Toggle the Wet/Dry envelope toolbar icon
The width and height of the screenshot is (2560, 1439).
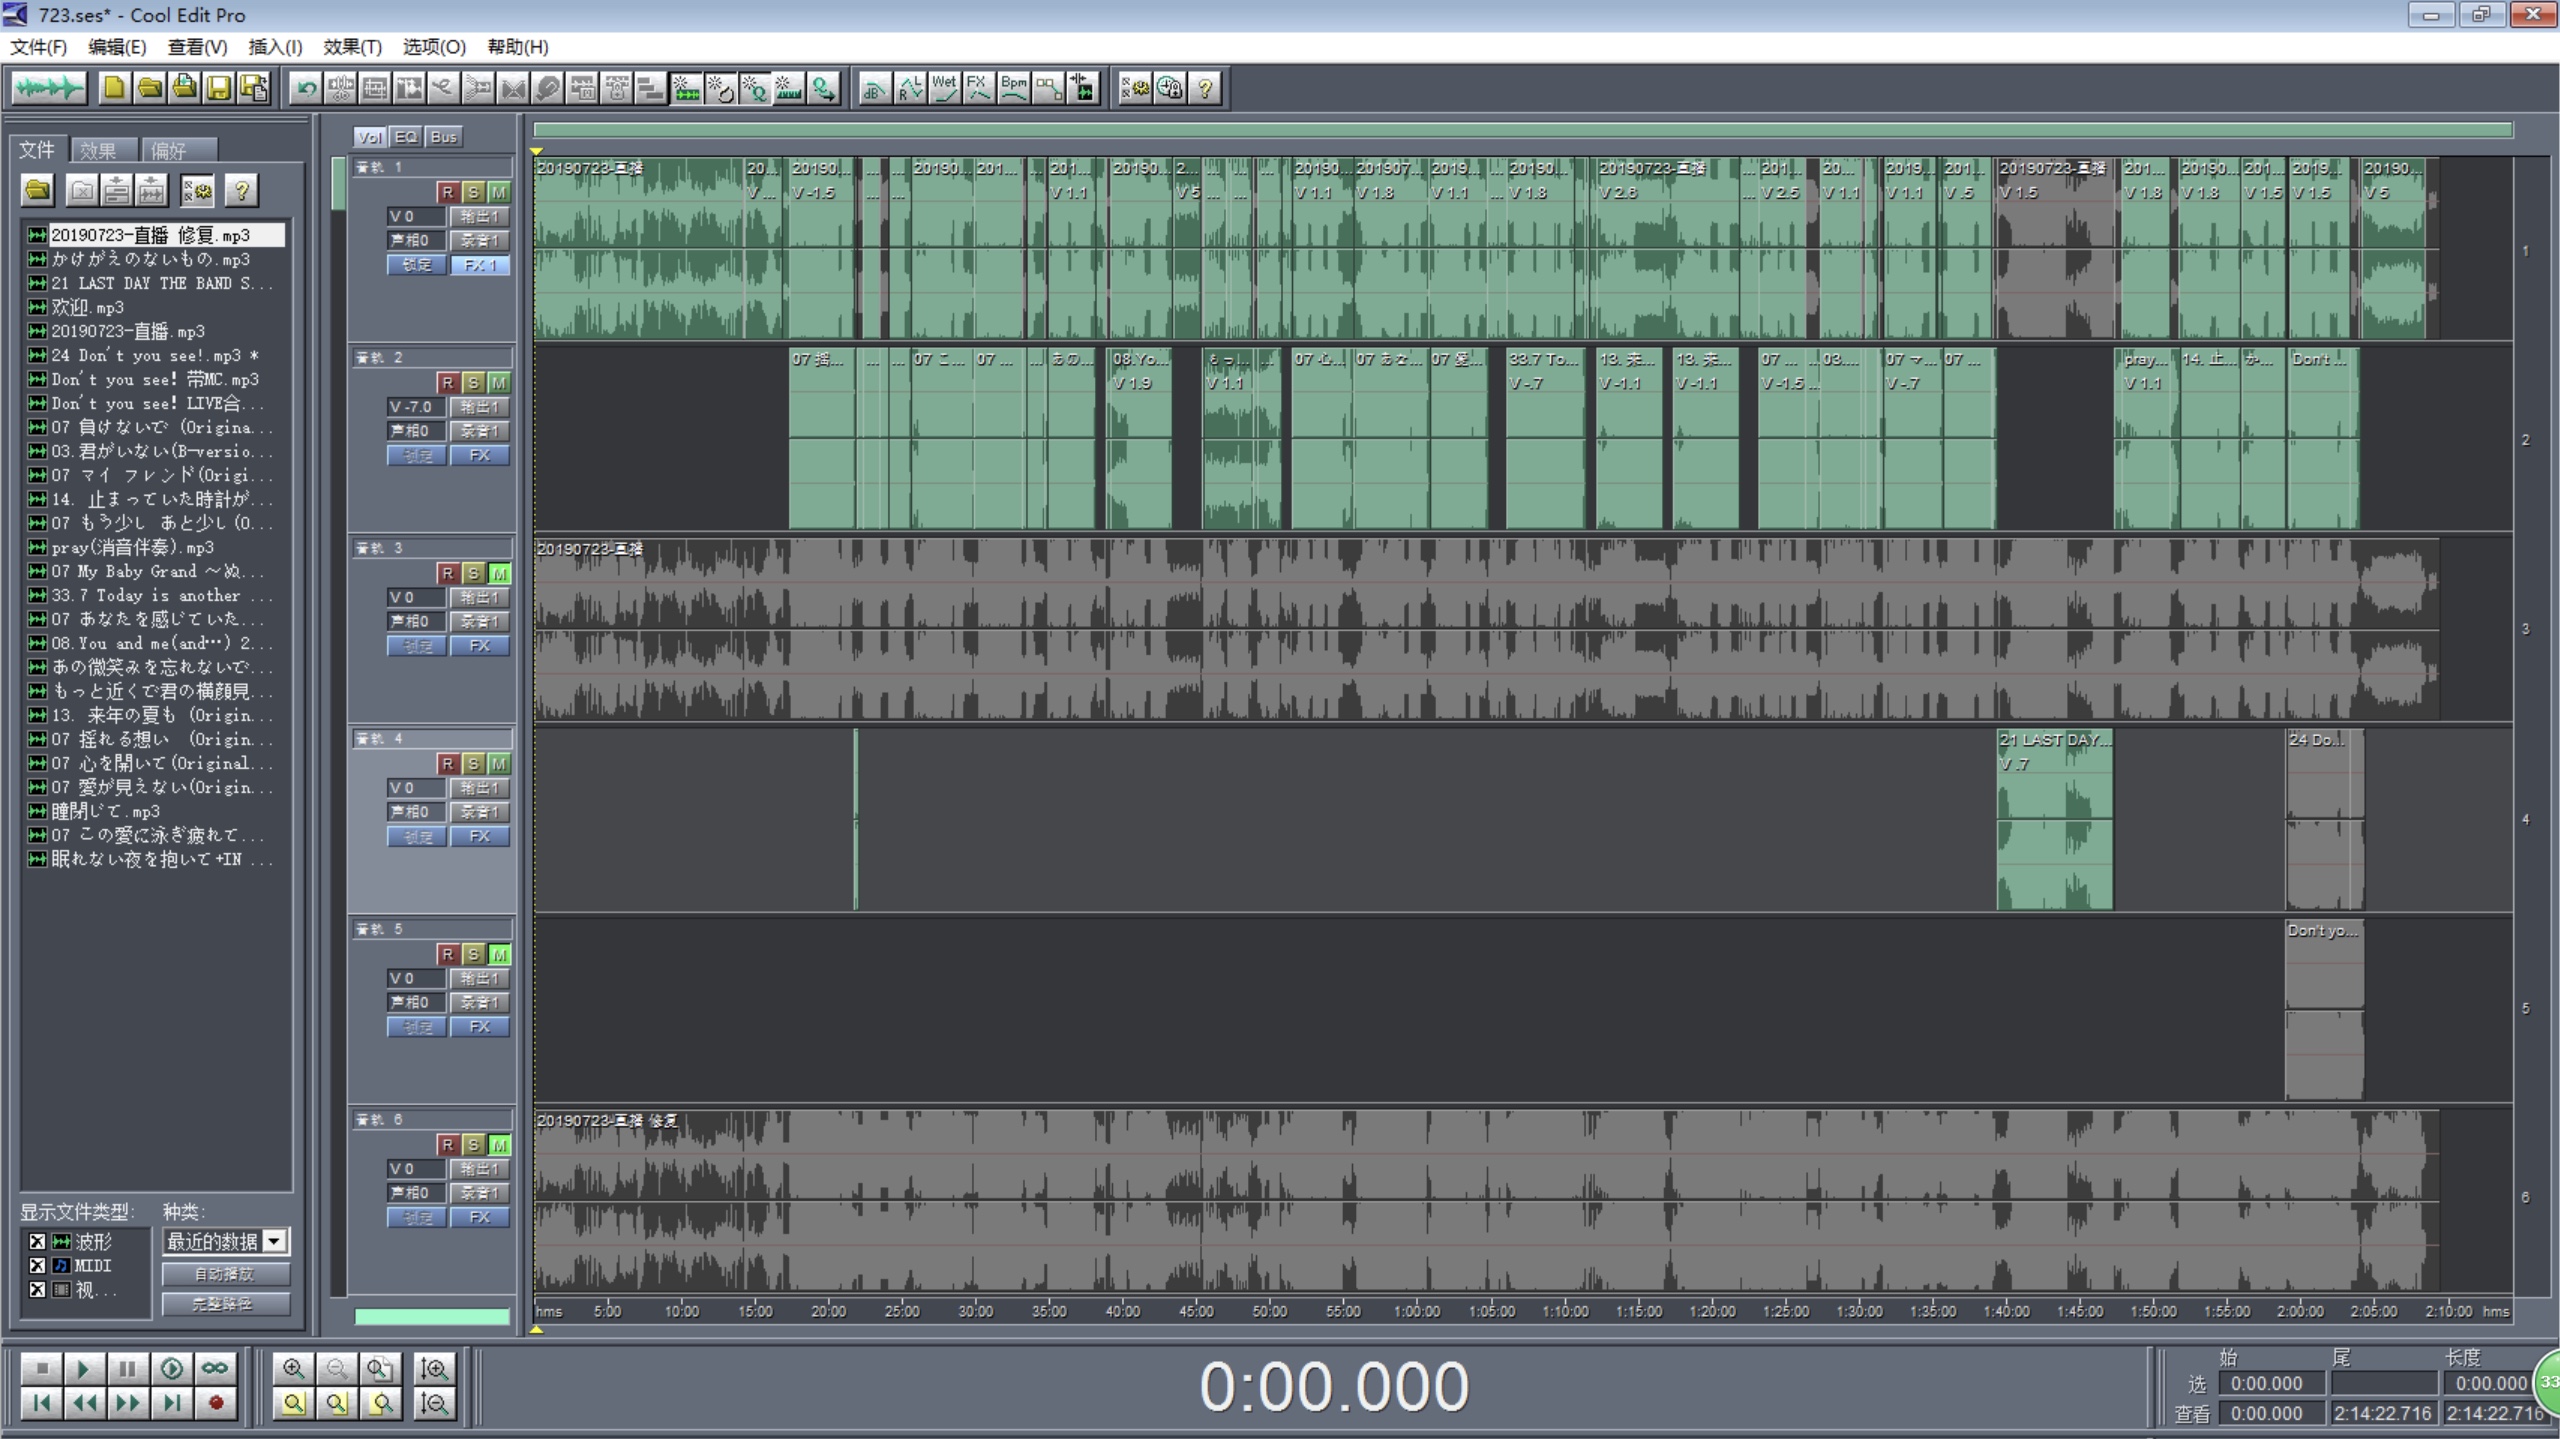pos(943,89)
